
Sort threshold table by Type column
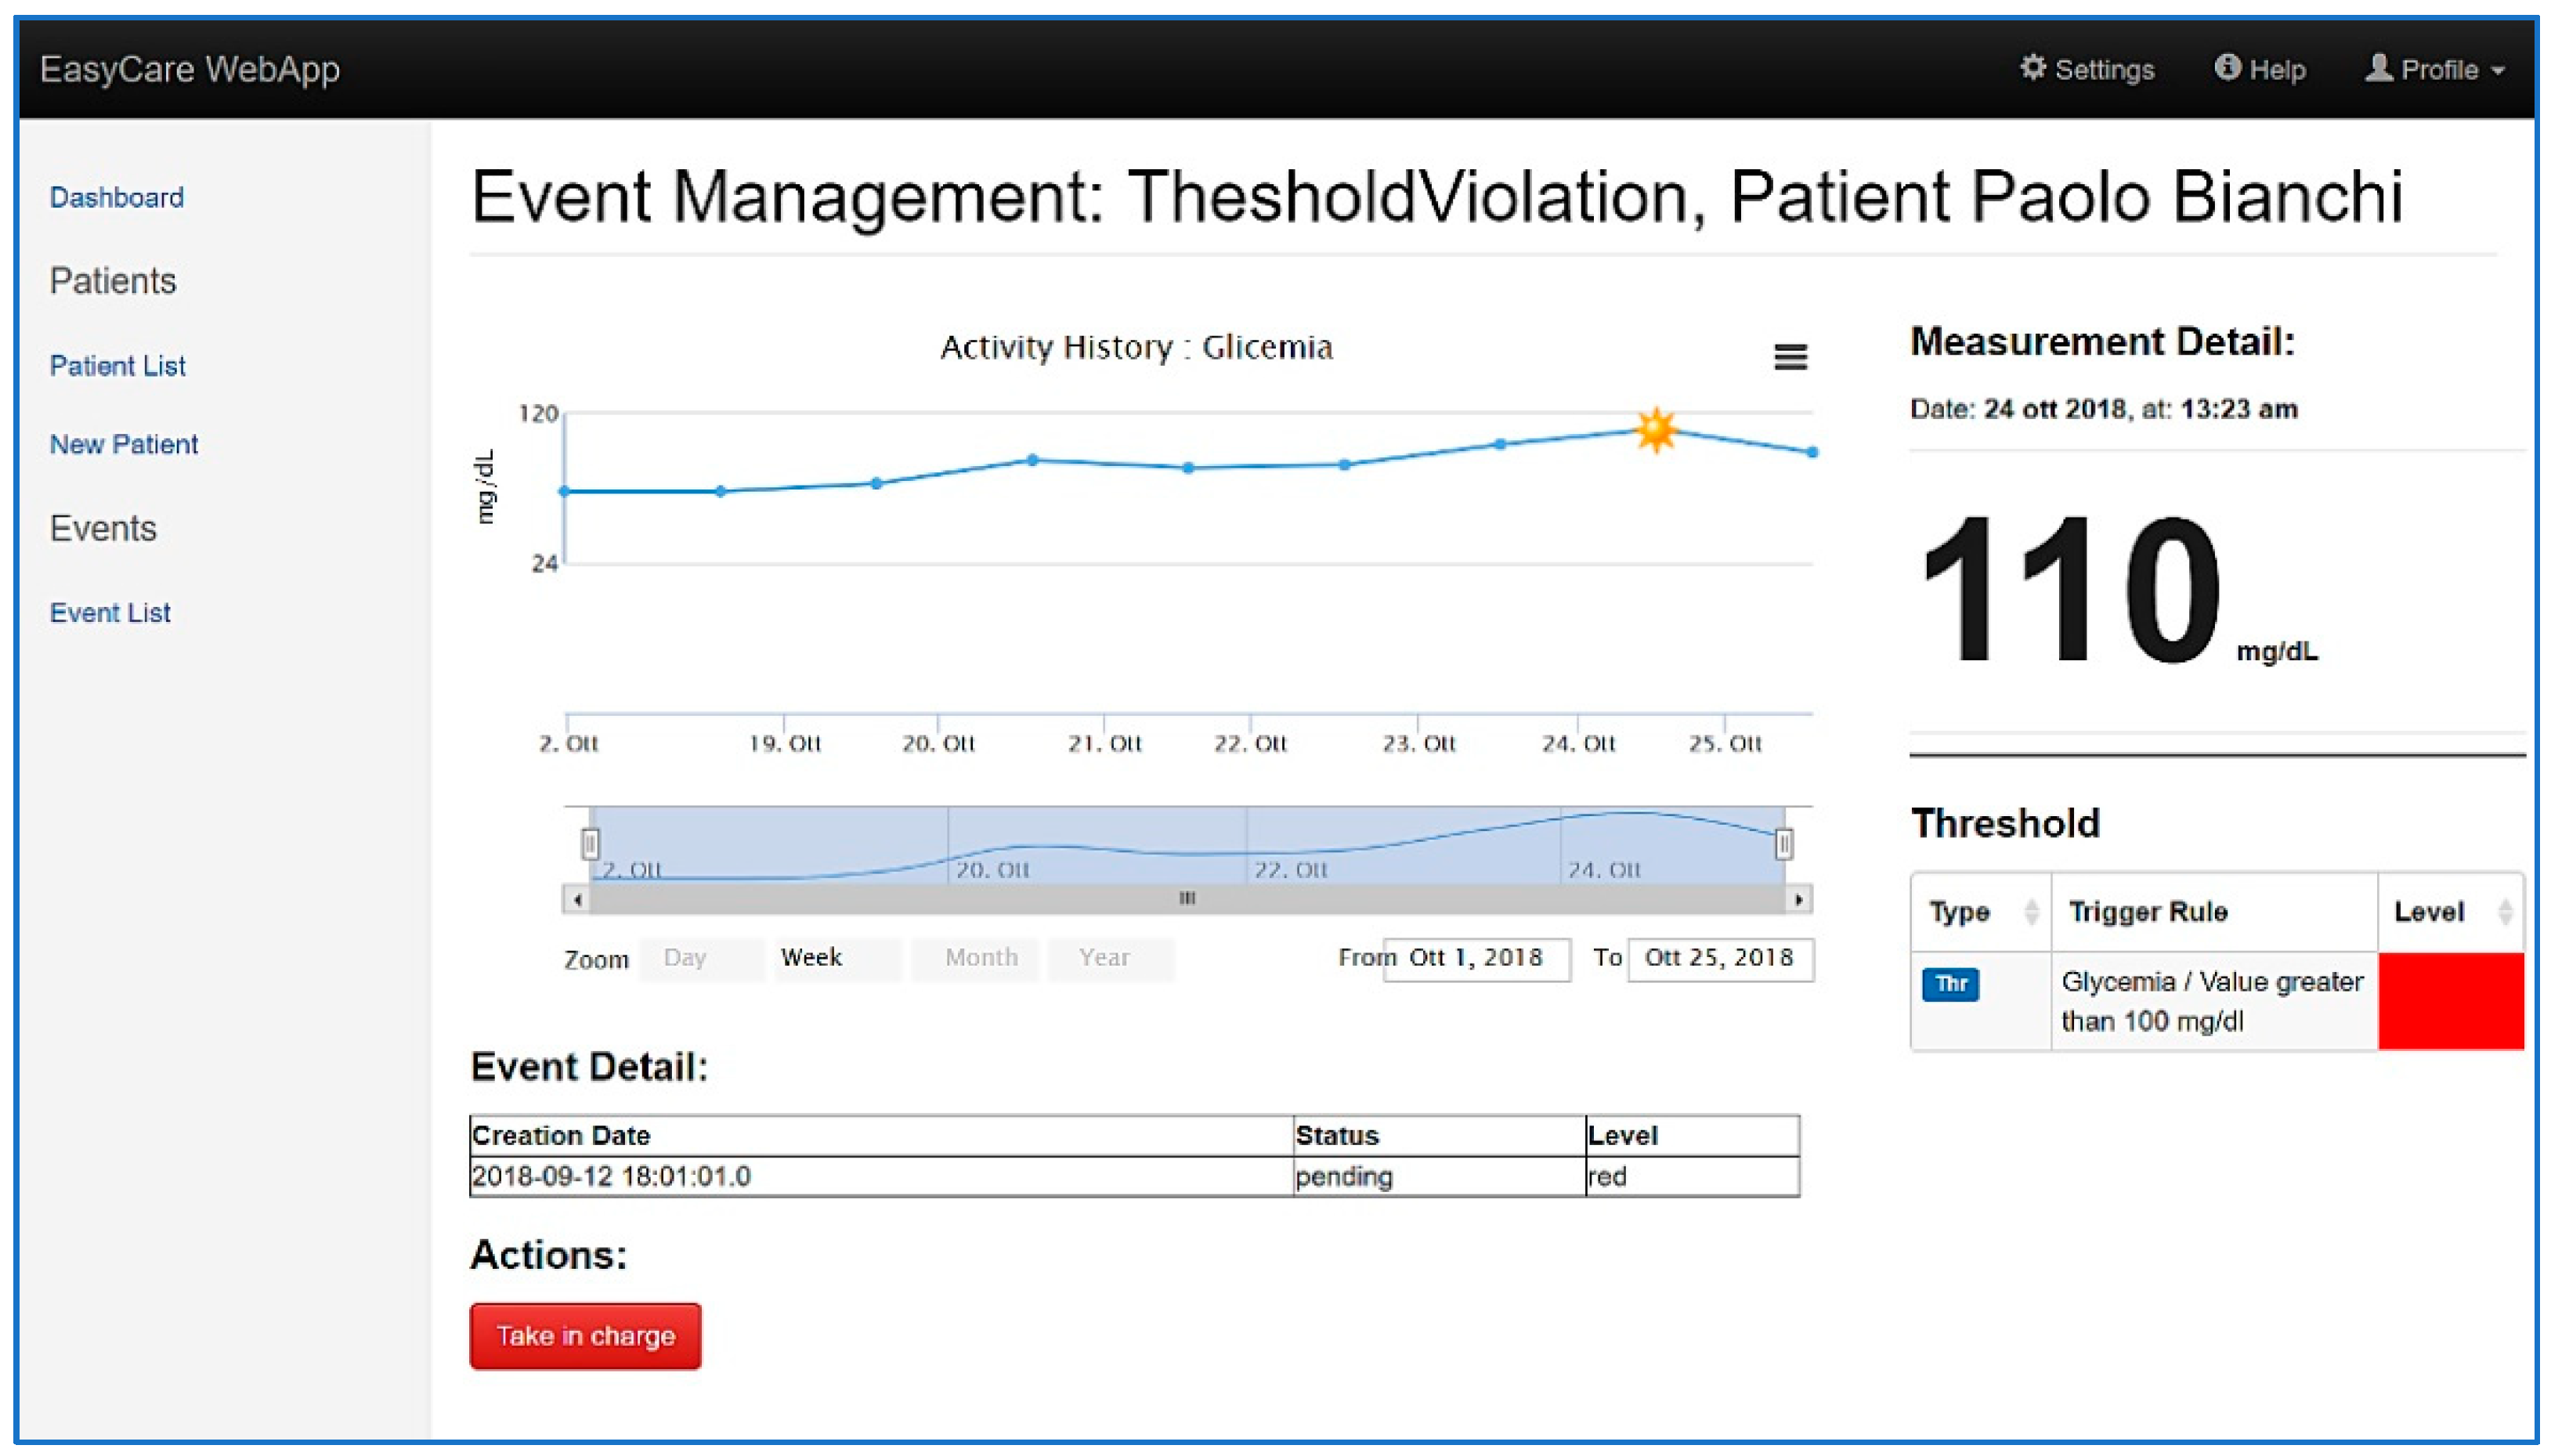click(2029, 912)
